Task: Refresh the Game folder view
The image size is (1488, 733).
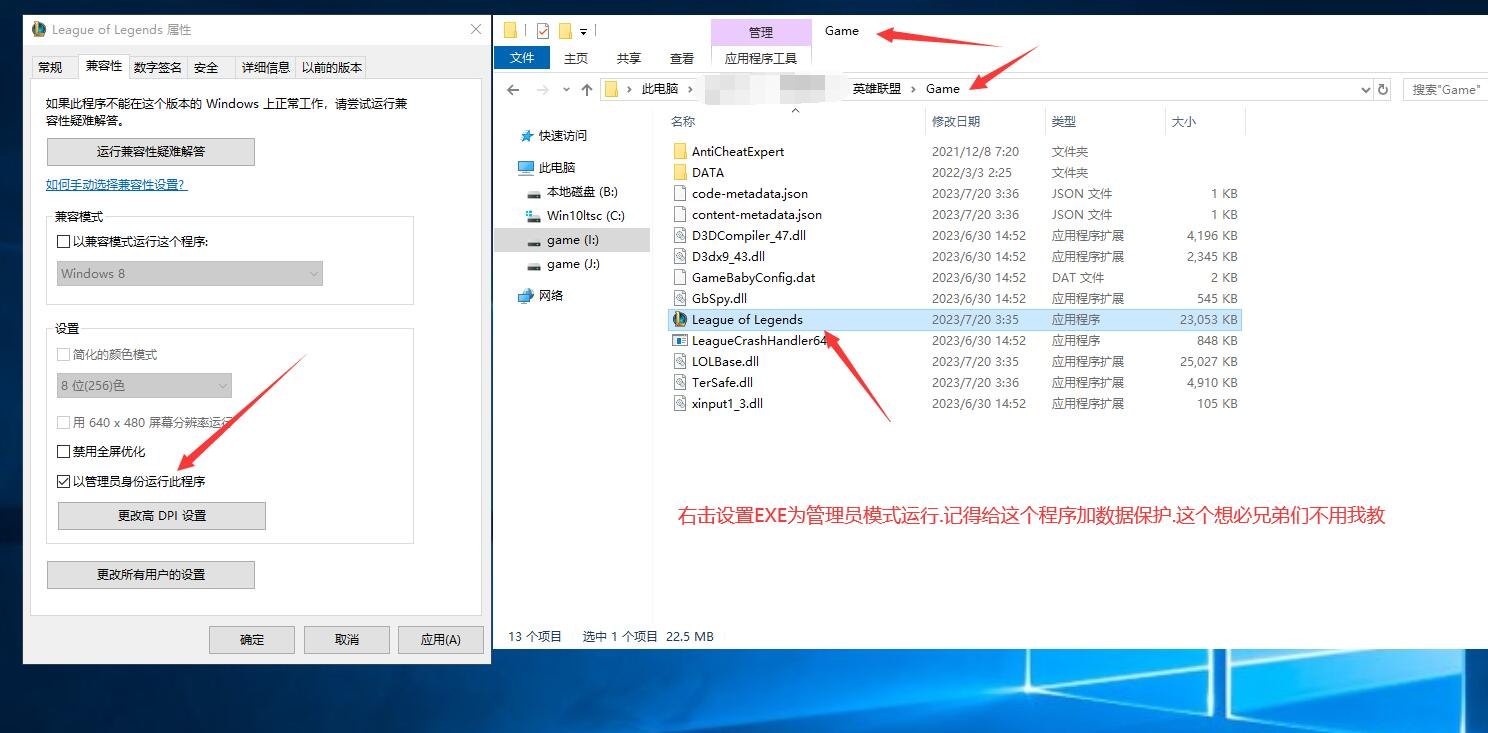Action: [x=1383, y=89]
